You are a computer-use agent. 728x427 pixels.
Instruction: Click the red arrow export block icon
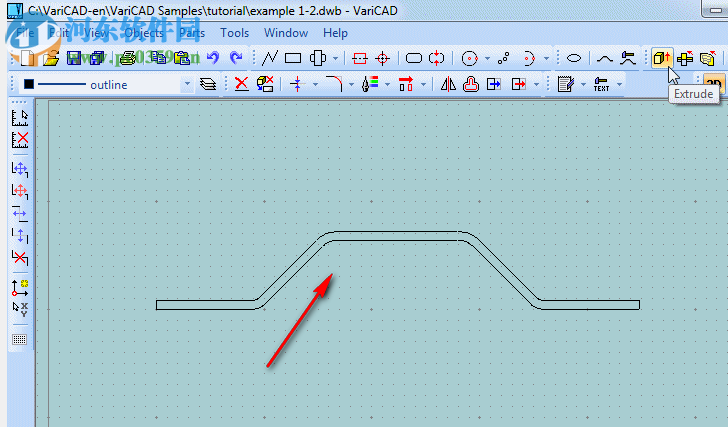point(519,84)
